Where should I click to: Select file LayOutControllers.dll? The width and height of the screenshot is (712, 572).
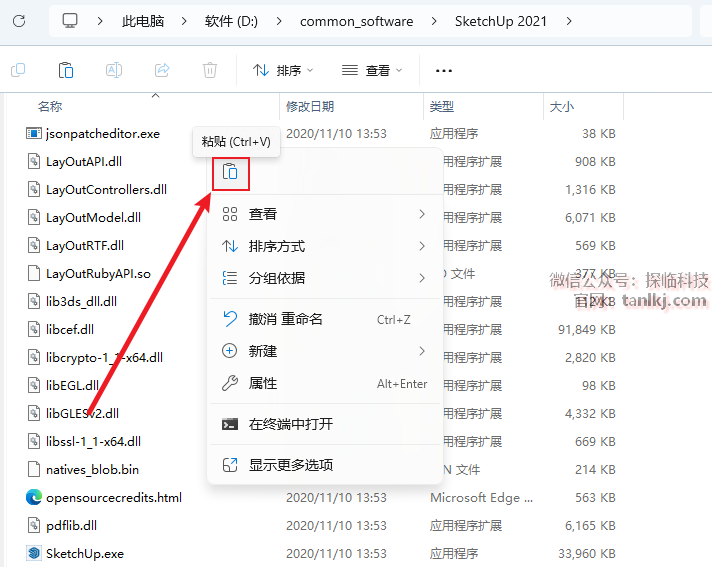pyautogui.click(x=106, y=190)
